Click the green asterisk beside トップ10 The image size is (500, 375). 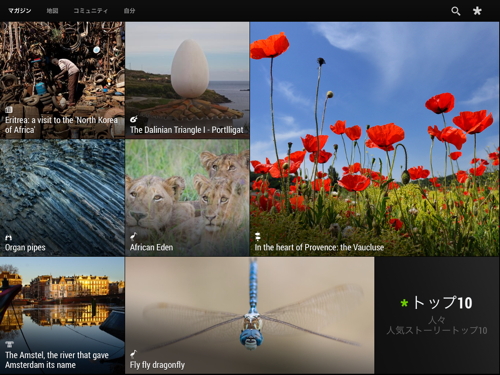(x=404, y=303)
